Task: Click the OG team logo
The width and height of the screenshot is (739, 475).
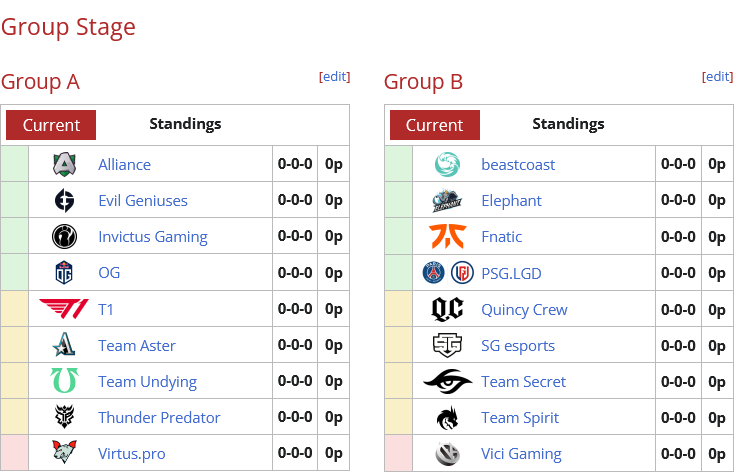Action: click(x=64, y=272)
